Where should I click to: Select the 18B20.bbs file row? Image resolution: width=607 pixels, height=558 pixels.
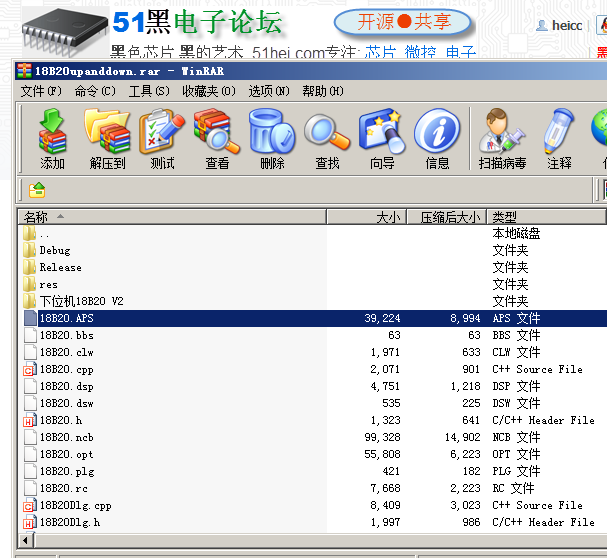(x=312, y=335)
